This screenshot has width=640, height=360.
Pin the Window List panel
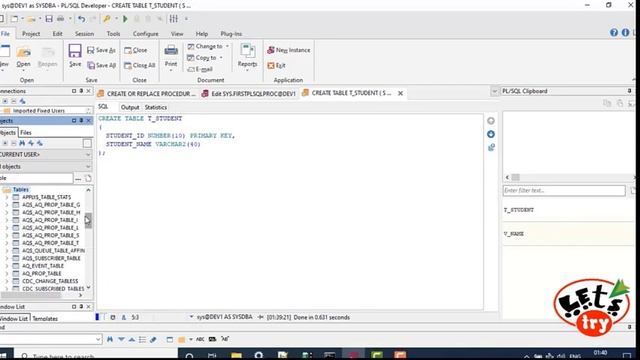(81, 307)
